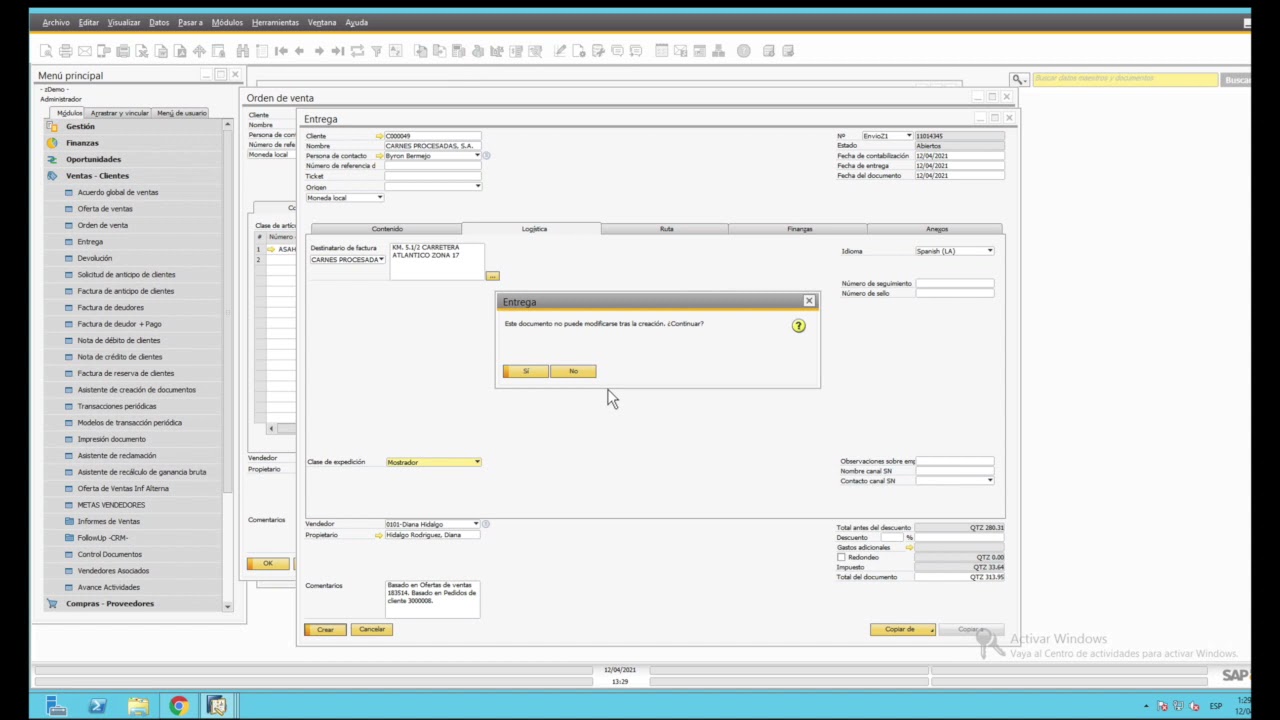Open Clase de expedición Mostrador dropdown

[477, 462]
